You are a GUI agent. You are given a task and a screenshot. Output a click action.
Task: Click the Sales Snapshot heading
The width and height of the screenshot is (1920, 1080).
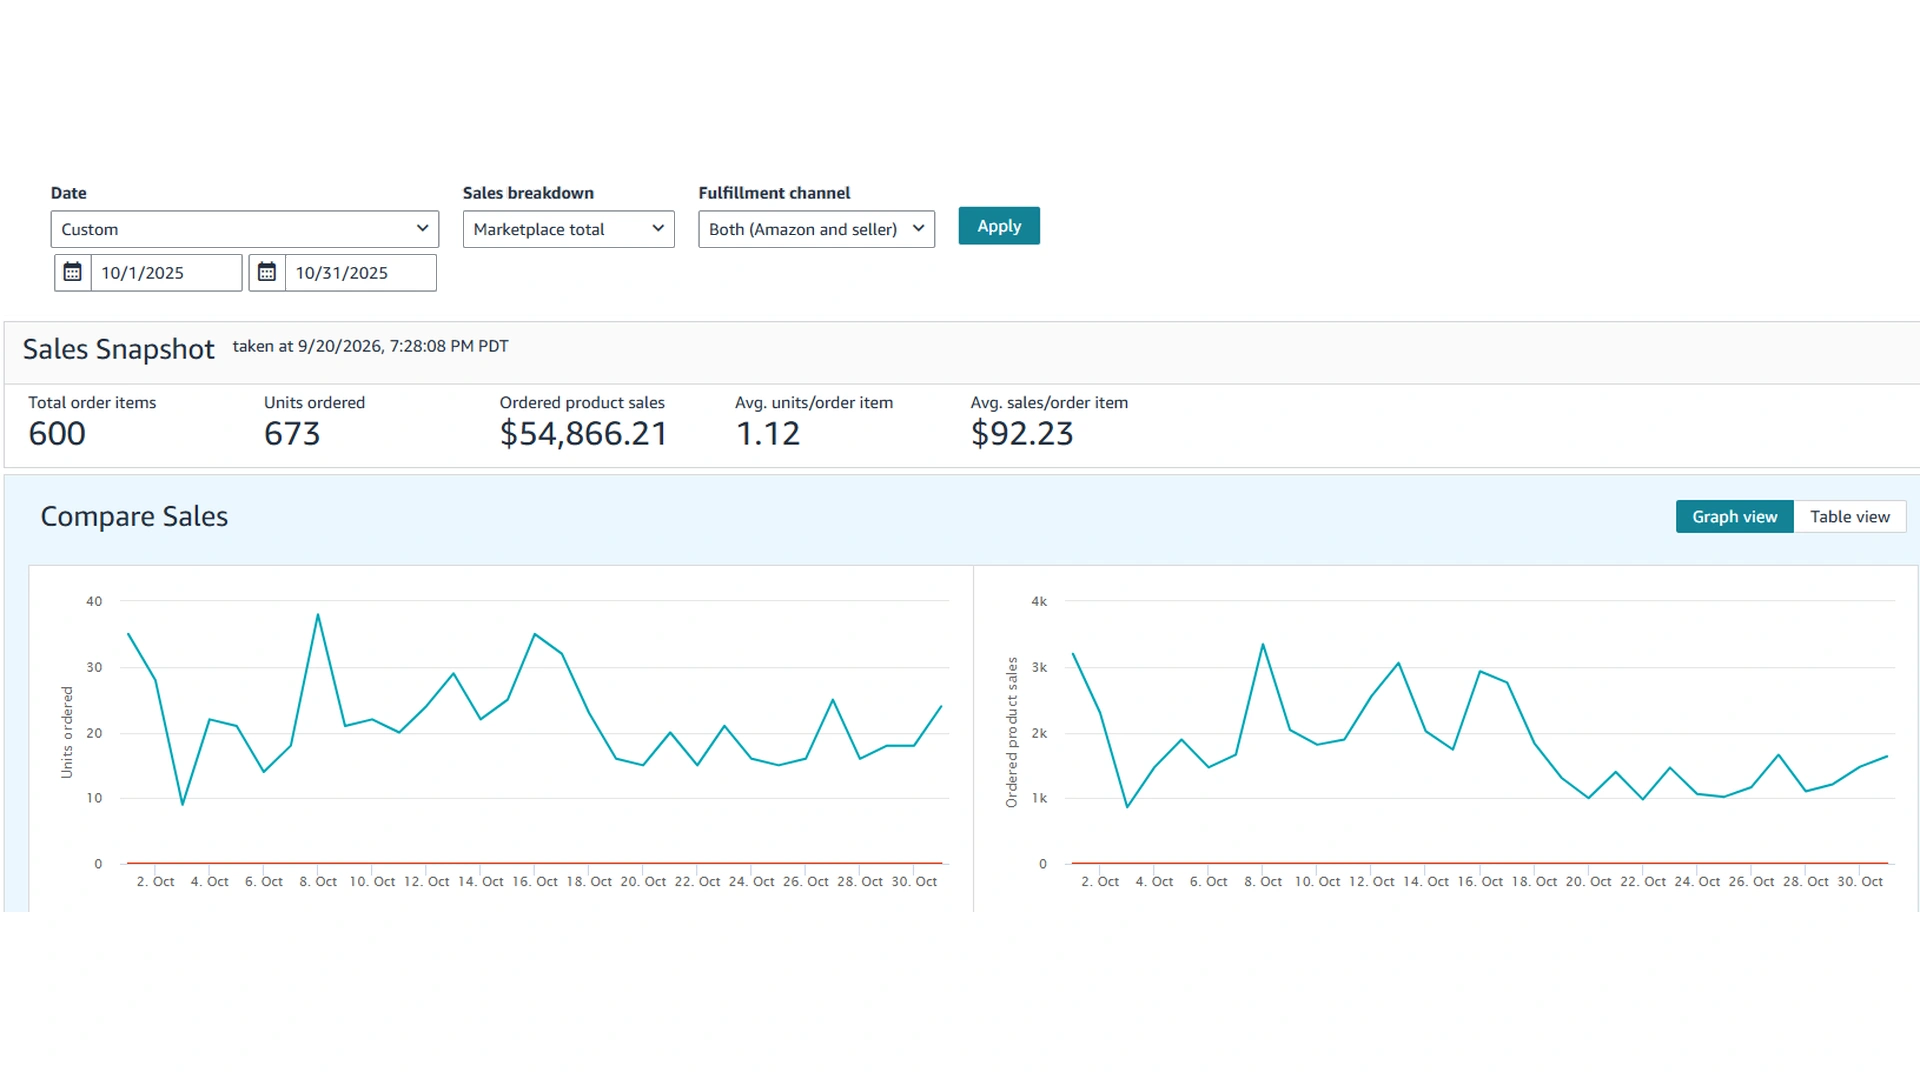118,349
